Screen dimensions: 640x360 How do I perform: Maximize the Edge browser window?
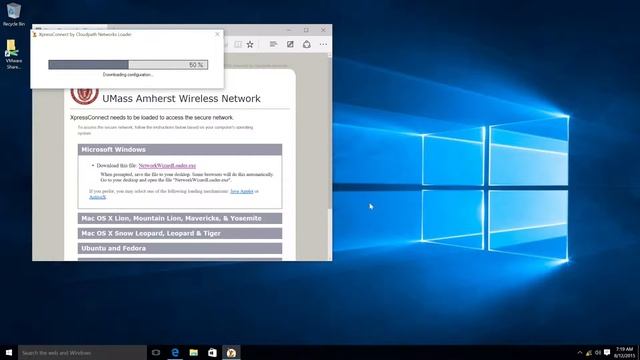[306, 30]
